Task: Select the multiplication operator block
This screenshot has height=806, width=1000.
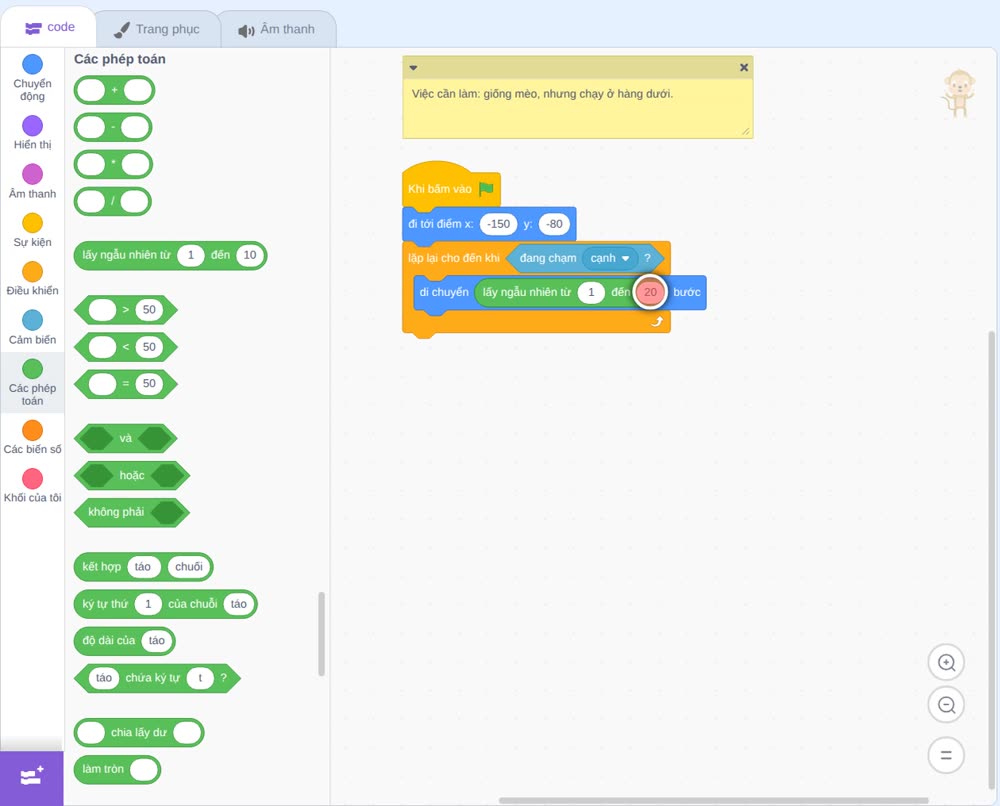Action: [x=114, y=165]
